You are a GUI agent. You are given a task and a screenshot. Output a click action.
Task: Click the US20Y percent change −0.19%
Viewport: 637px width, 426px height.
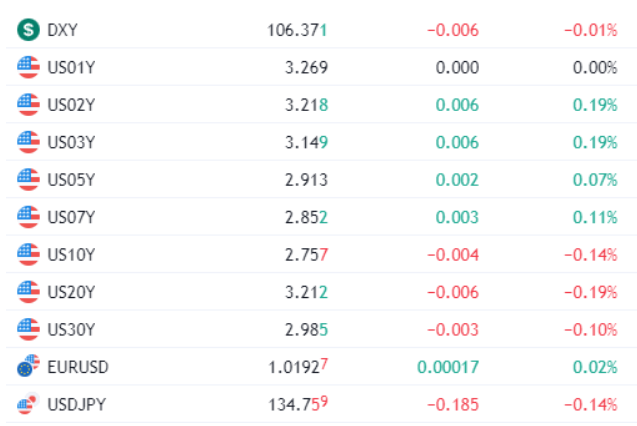coord(591,292)
